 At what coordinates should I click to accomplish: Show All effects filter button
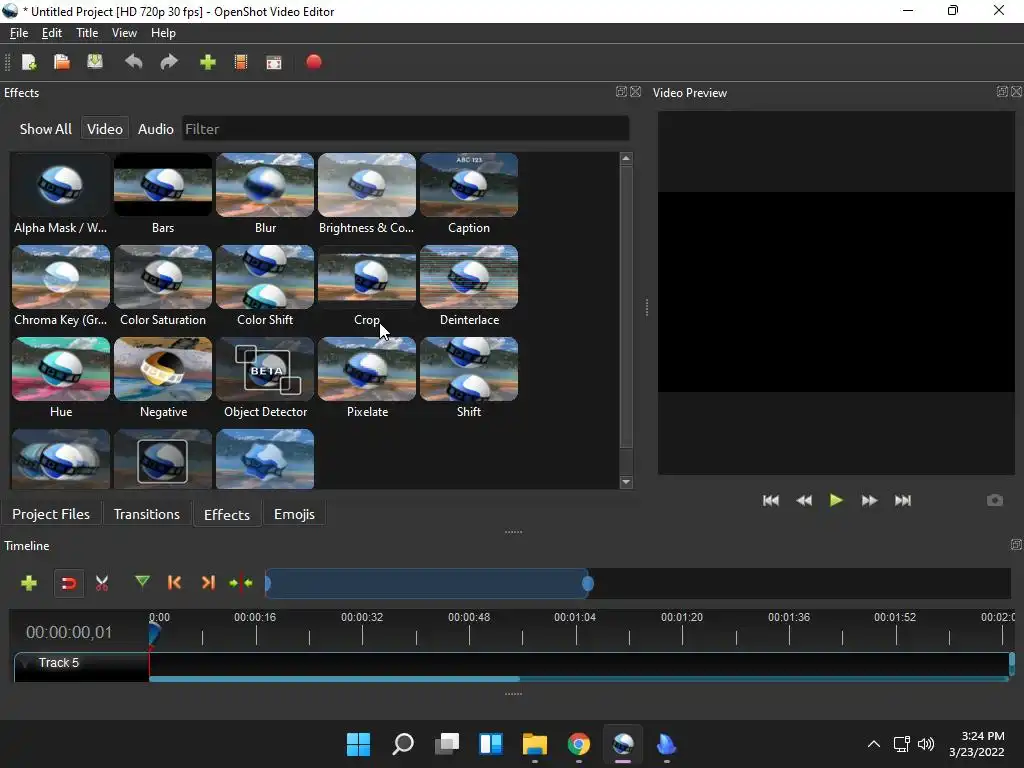tap(46, 129)
